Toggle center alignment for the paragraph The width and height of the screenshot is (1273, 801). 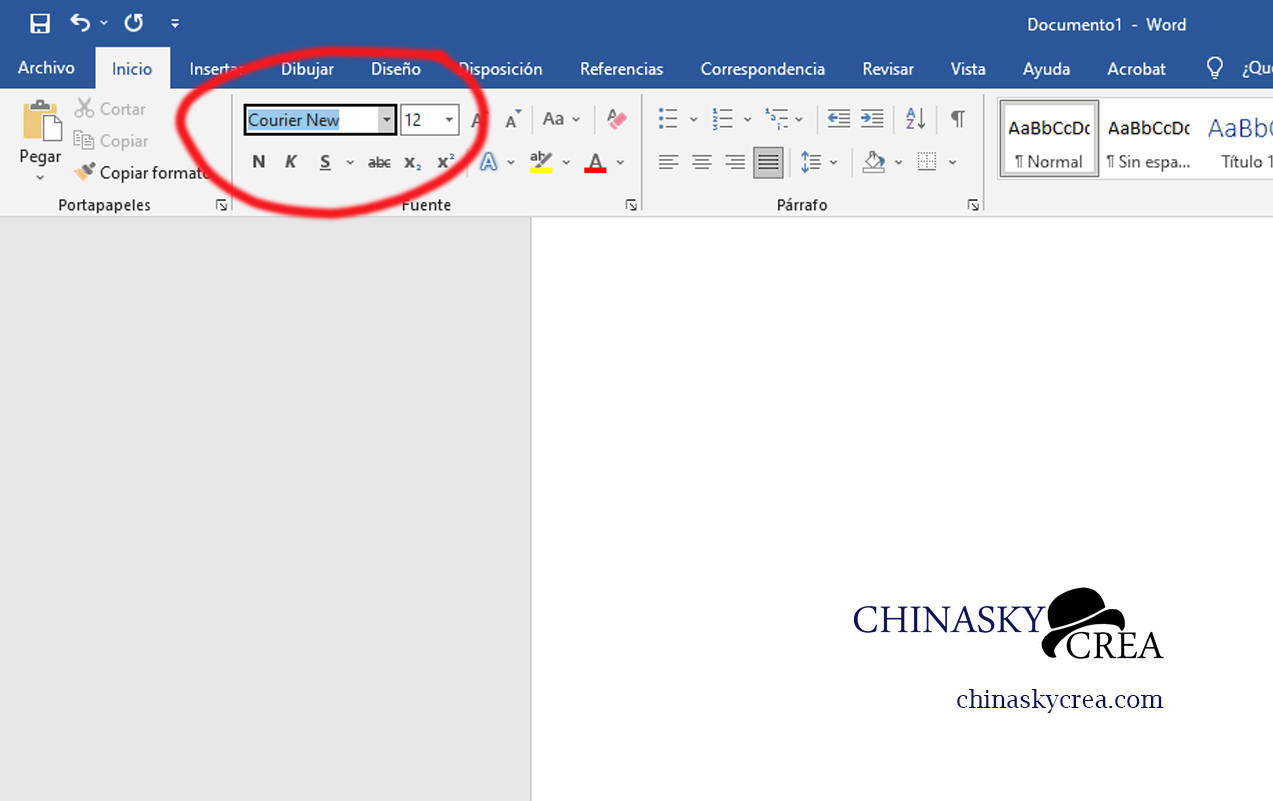pos(701,161)
